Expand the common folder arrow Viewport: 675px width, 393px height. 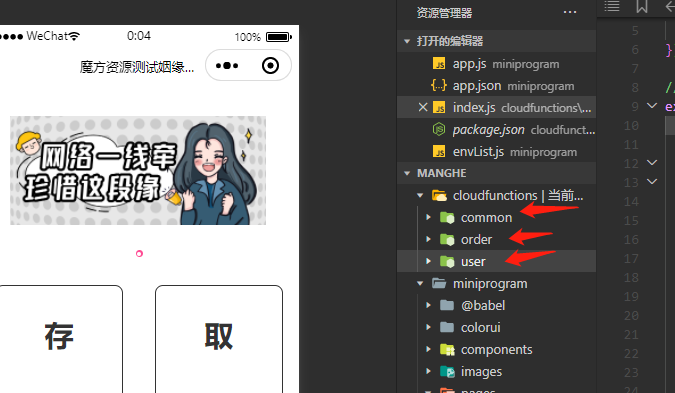coord(428,217)
